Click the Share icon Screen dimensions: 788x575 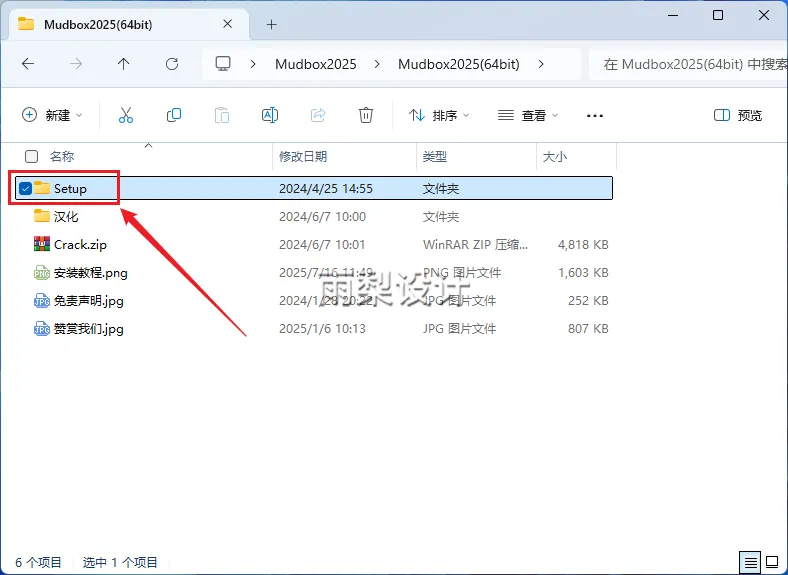click(x=318, y=115)
